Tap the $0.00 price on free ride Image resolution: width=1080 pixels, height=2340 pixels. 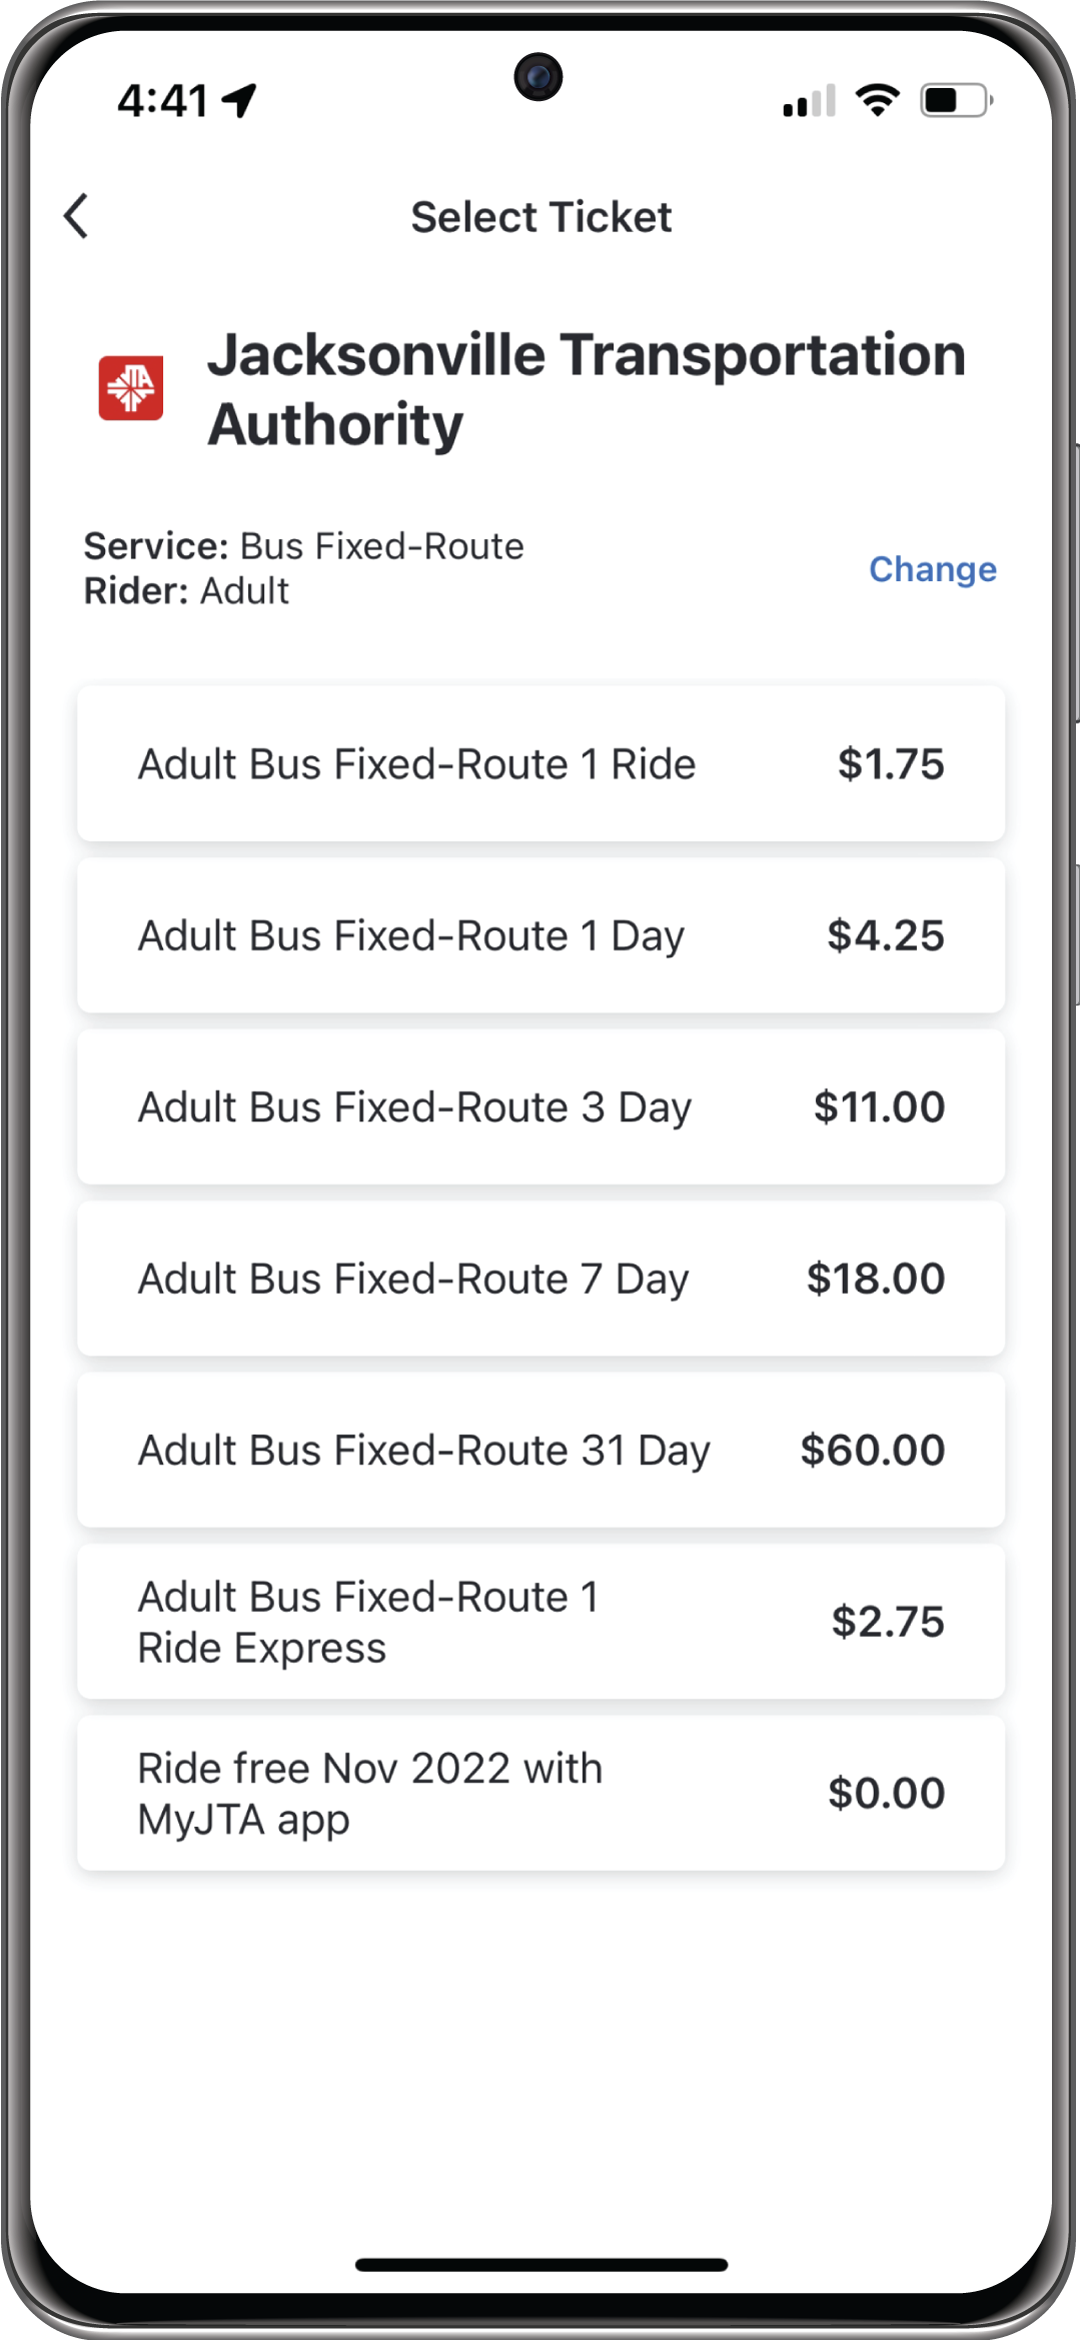point(886,1793)
